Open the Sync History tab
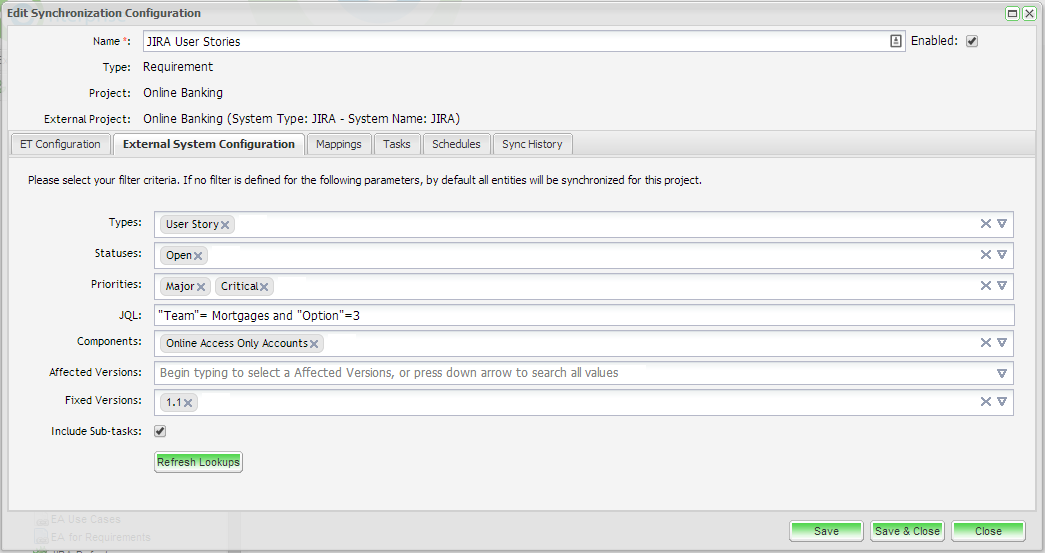The height and width of the screenshot is (553, 1045). (532, 144)
